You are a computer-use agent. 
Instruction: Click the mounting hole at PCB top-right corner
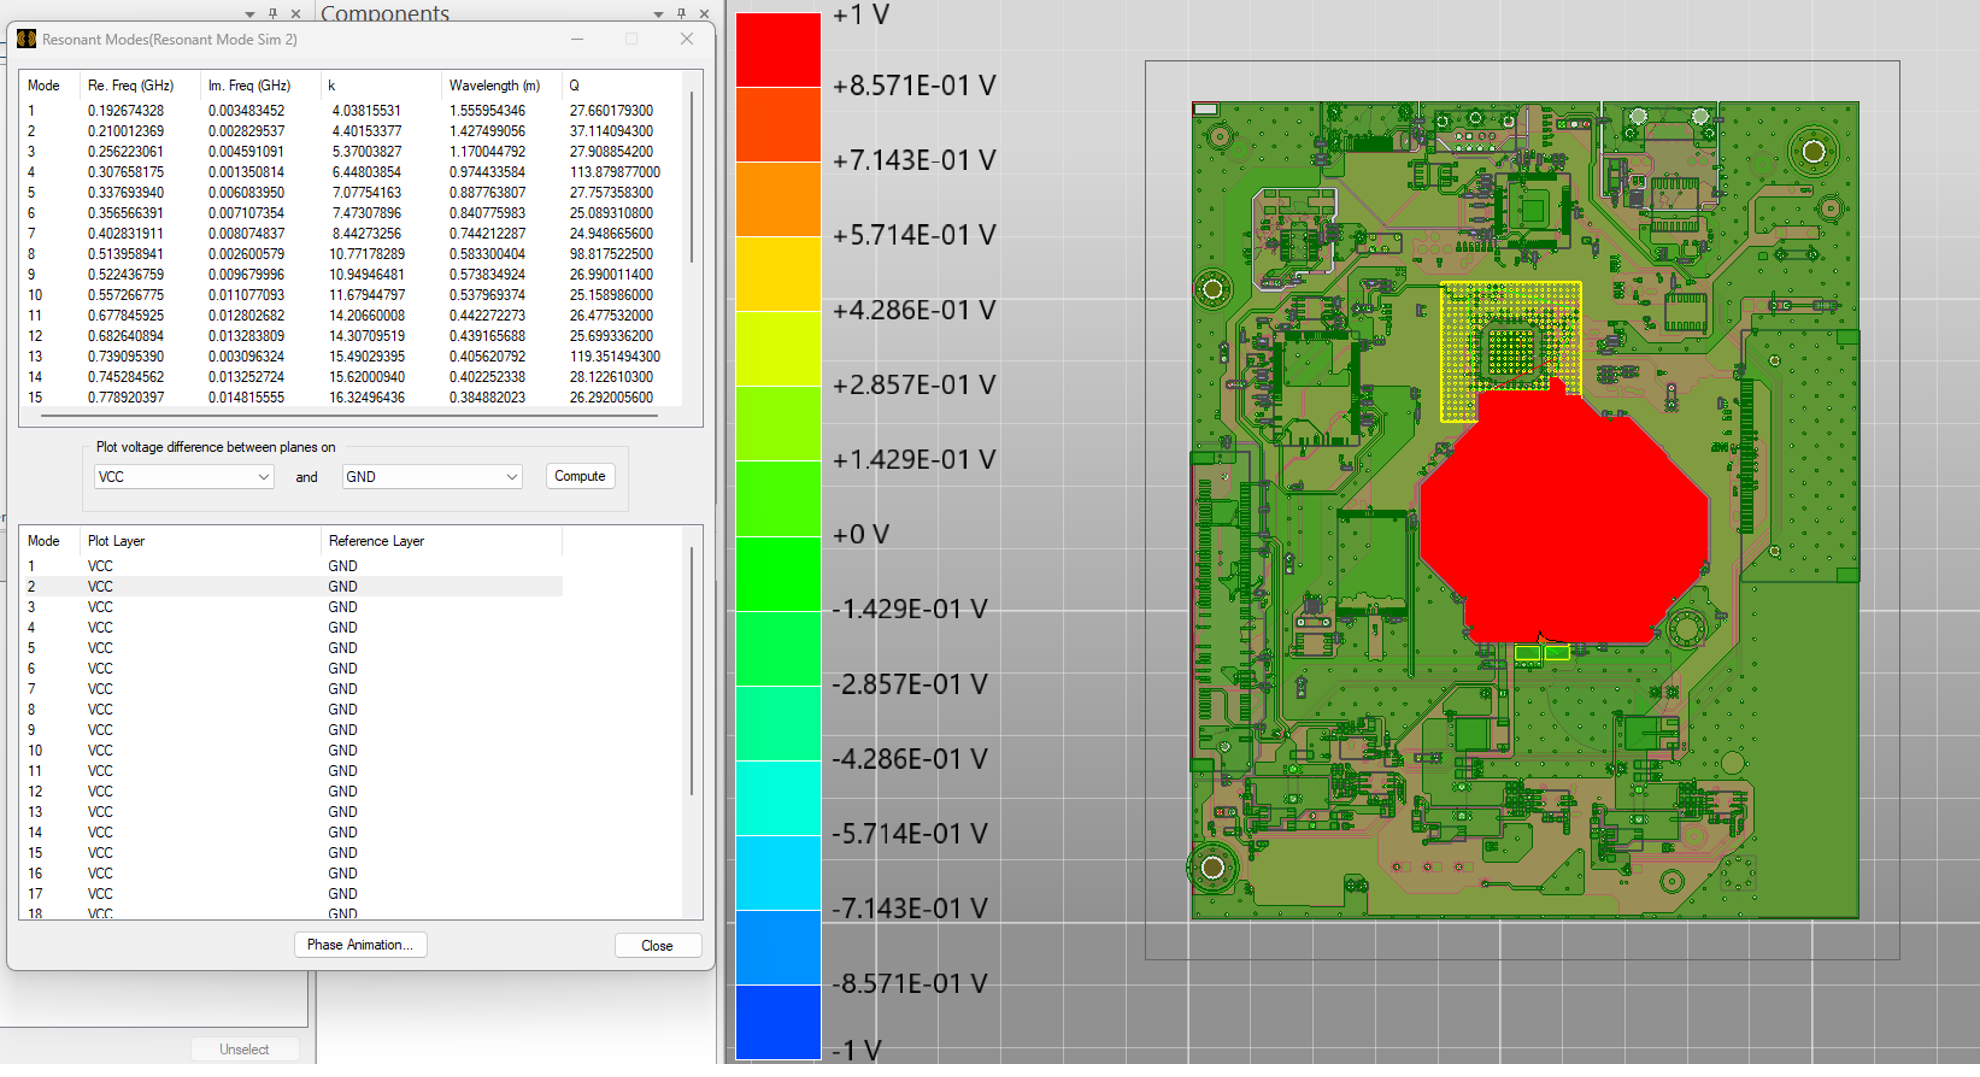click(1814, 152)
